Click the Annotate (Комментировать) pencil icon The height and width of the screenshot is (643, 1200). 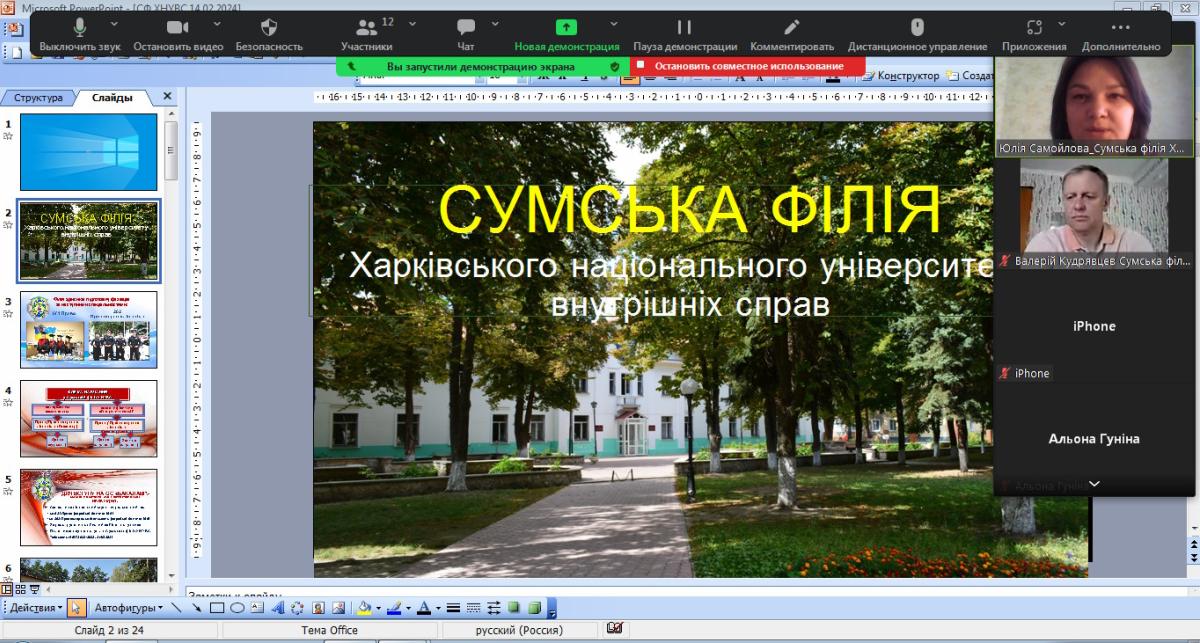(x=792, y=27)
